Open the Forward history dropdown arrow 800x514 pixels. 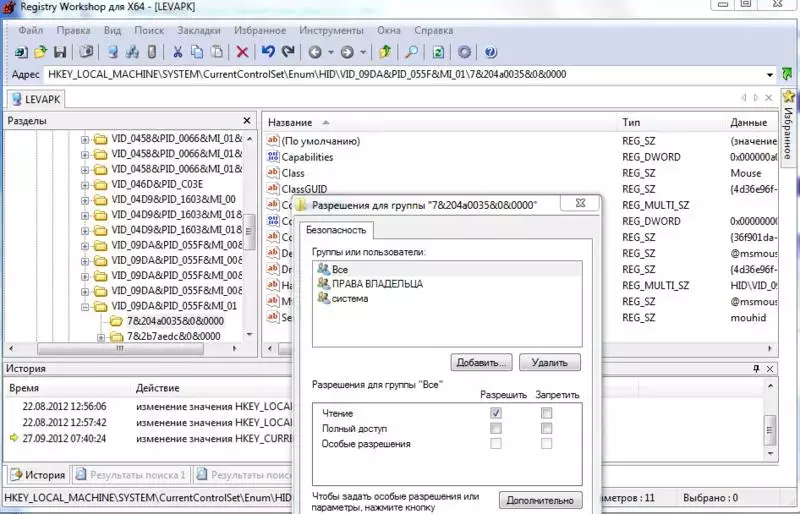click(x=363, y=52)
